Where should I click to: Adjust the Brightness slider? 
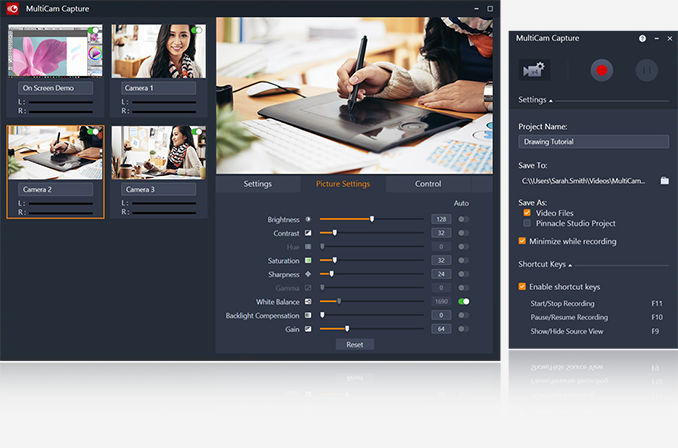pos(371,219)
